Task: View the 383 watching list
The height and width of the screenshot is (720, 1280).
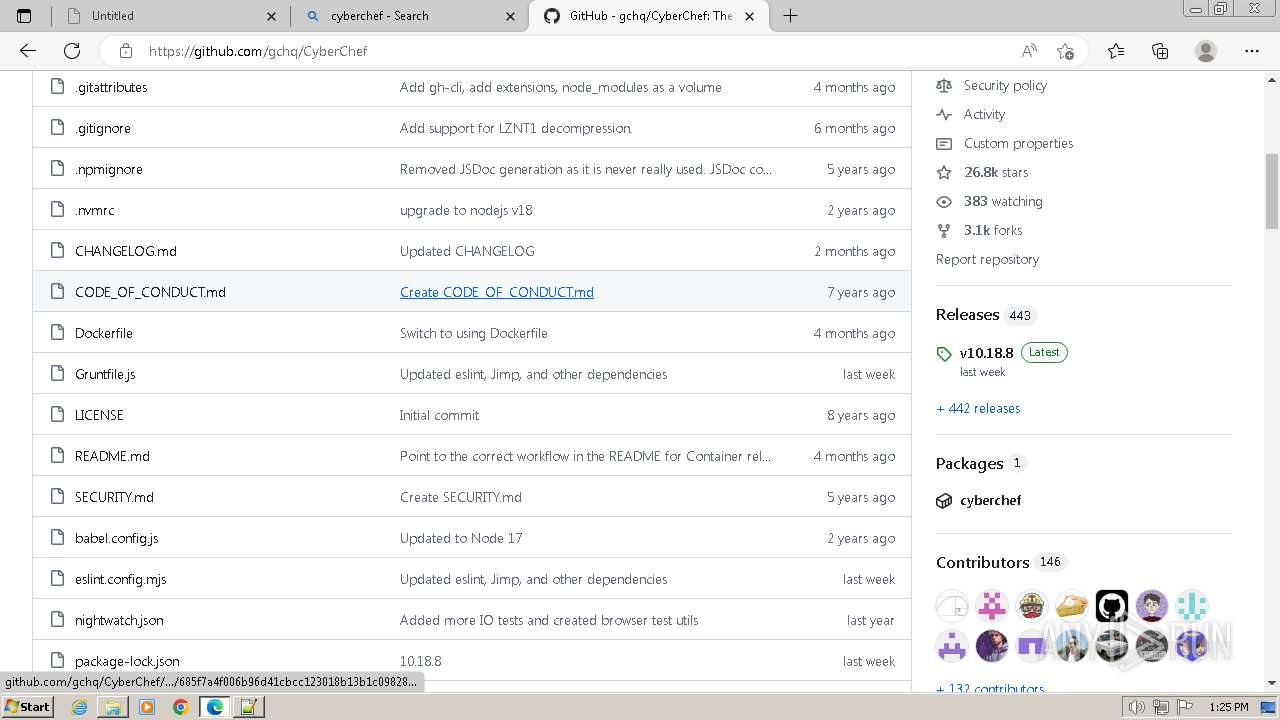Action: 1003,201
